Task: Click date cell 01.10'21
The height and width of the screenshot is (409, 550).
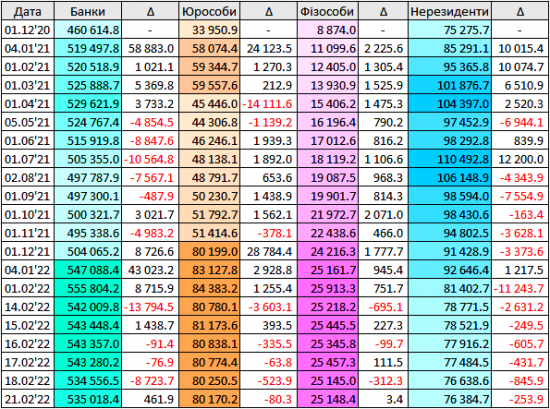Action: point(27,215)
